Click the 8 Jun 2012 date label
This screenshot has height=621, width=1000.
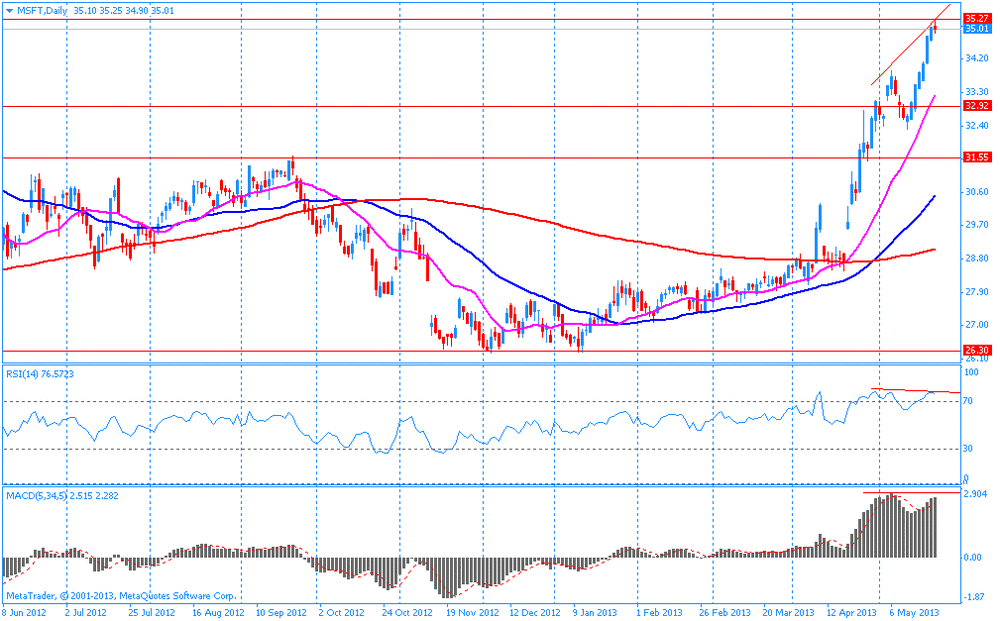tap(24, 613)
